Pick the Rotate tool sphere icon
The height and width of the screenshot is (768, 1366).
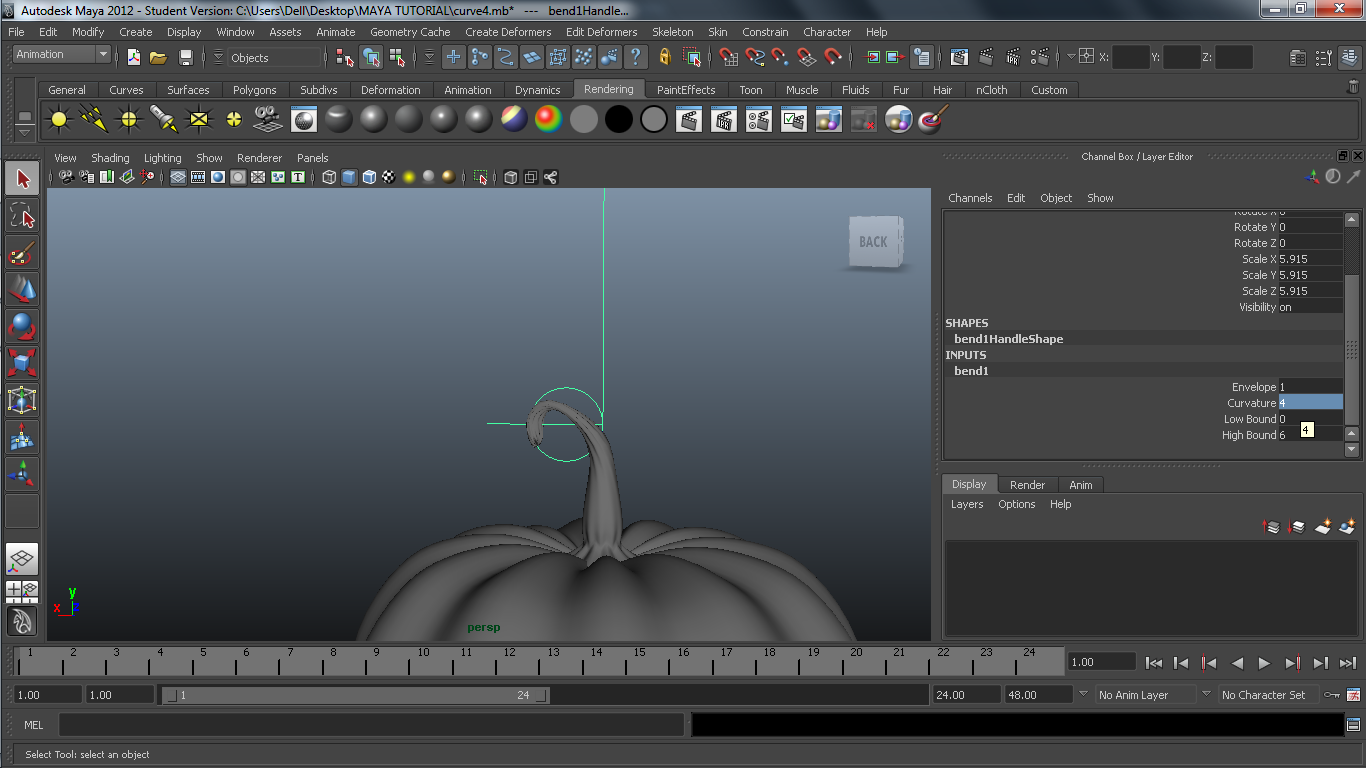(22, 326)
